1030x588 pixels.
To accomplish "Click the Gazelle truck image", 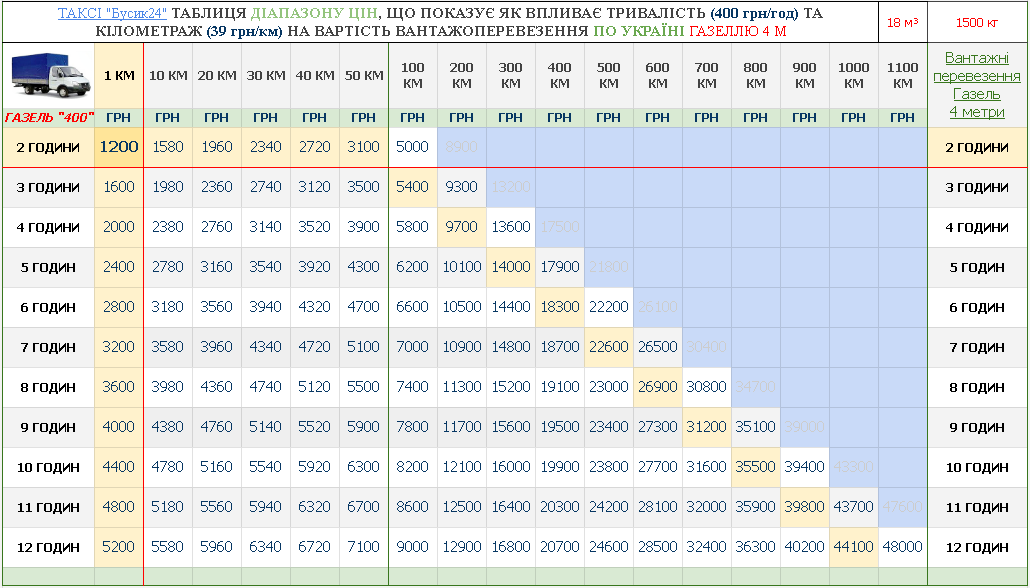I will point(48,76).
